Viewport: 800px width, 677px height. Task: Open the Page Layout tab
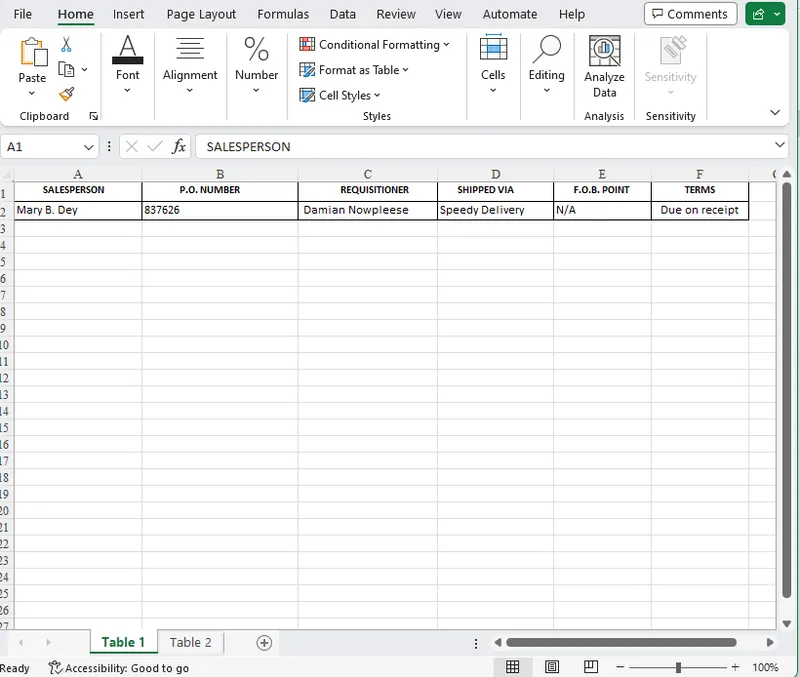point(201,14)
